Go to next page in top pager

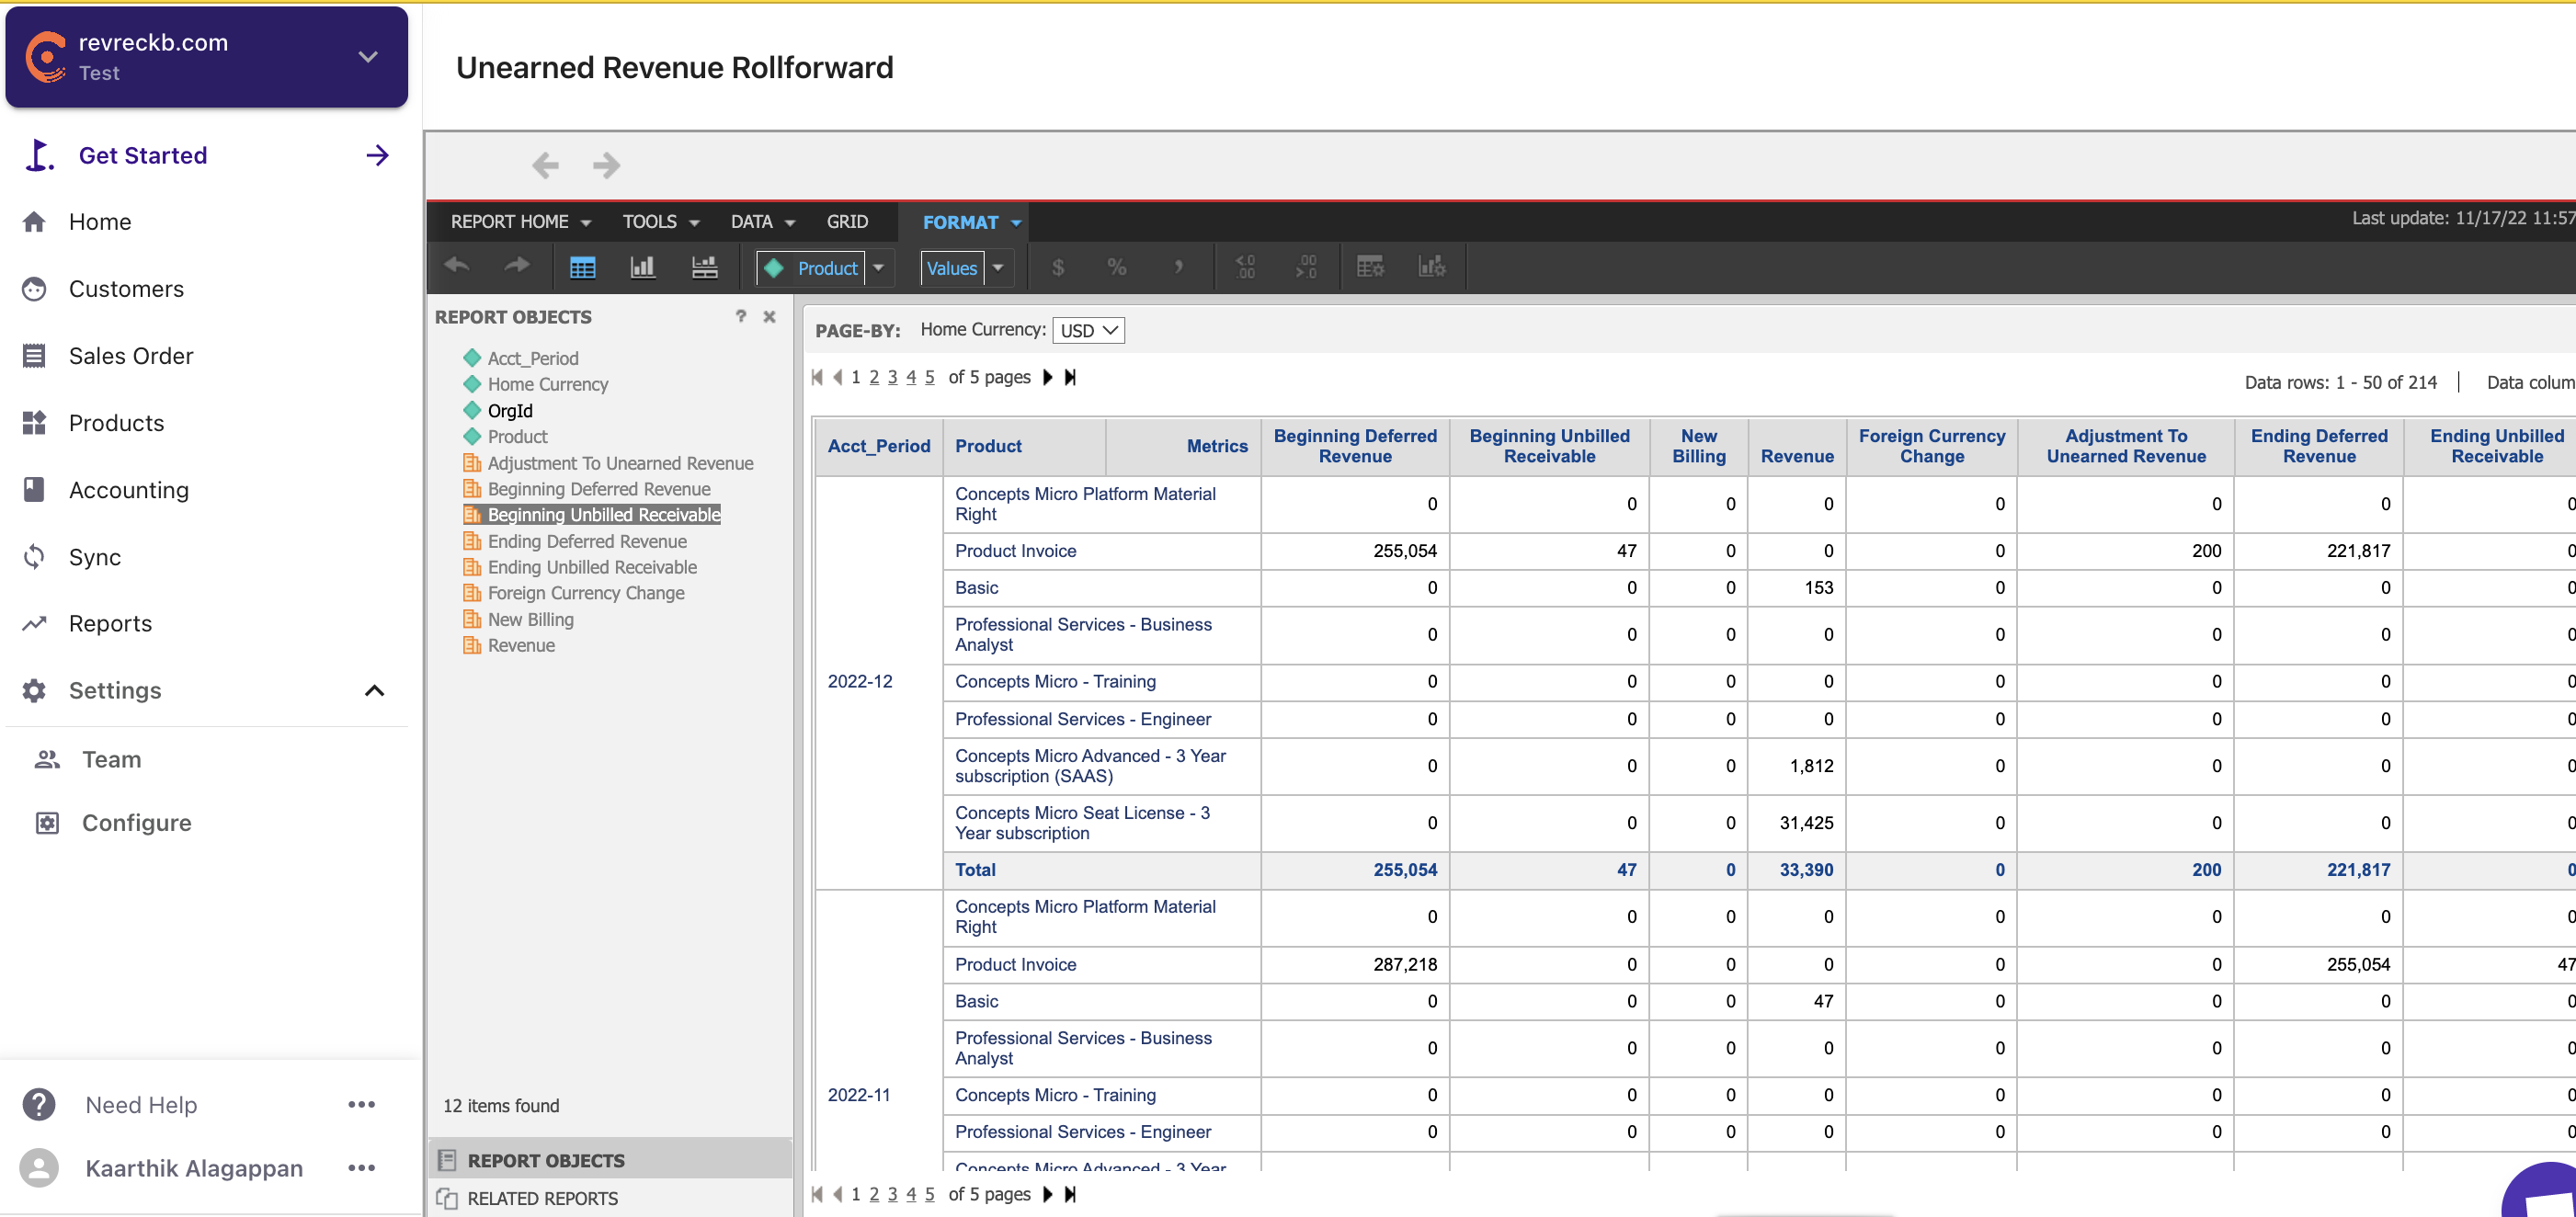1047,377
